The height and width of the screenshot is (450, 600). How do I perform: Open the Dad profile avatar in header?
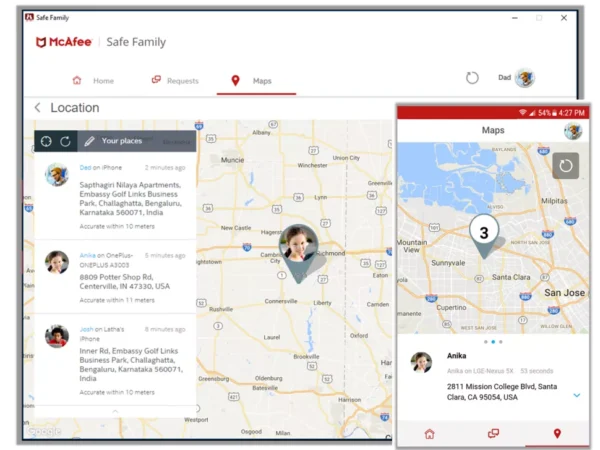[524, 78]
